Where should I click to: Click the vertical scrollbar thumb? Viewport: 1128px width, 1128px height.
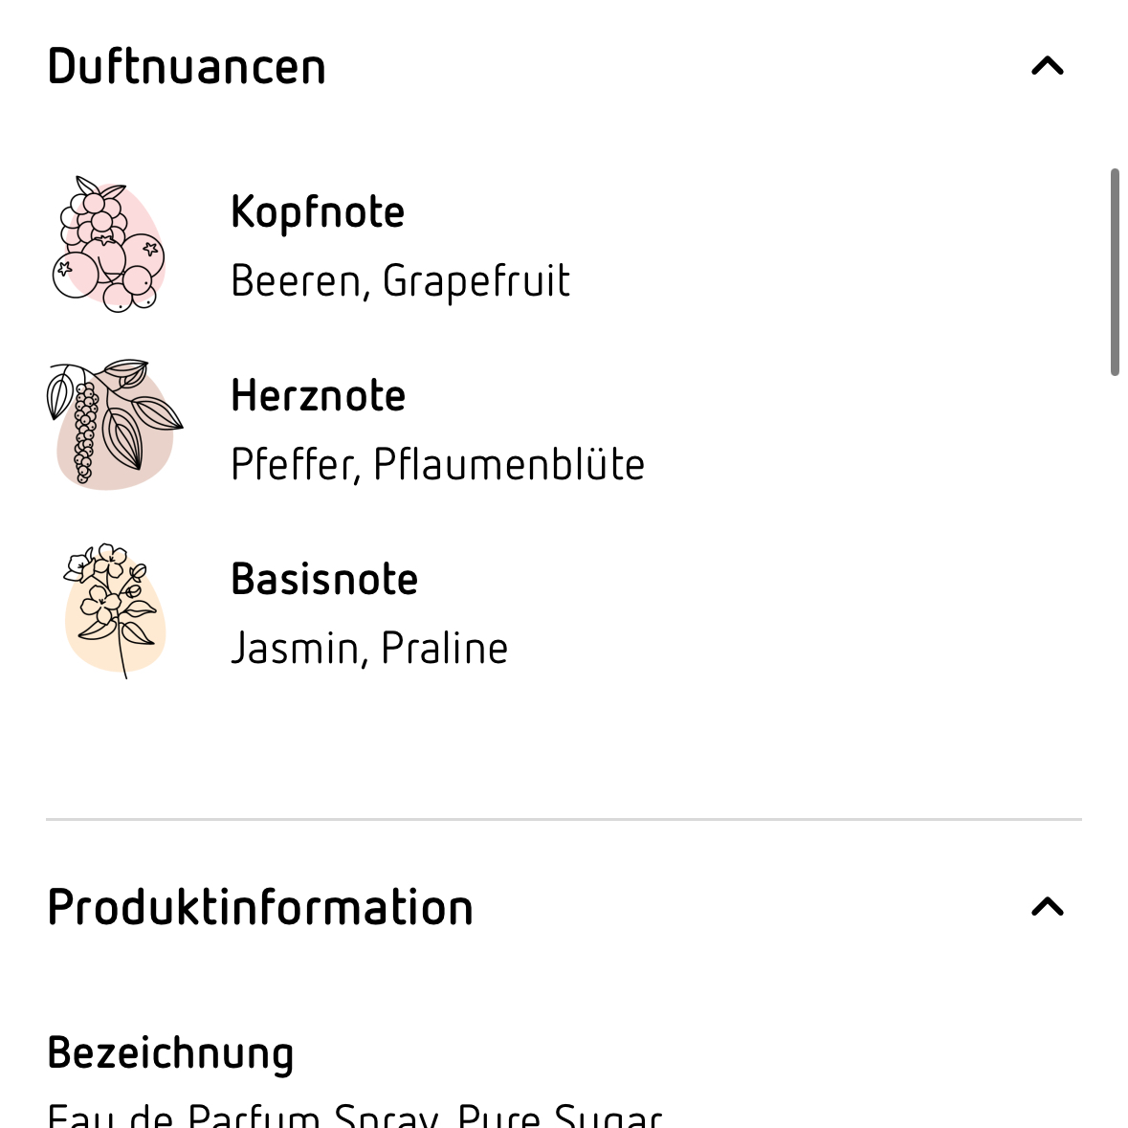tap(1114, 272)
